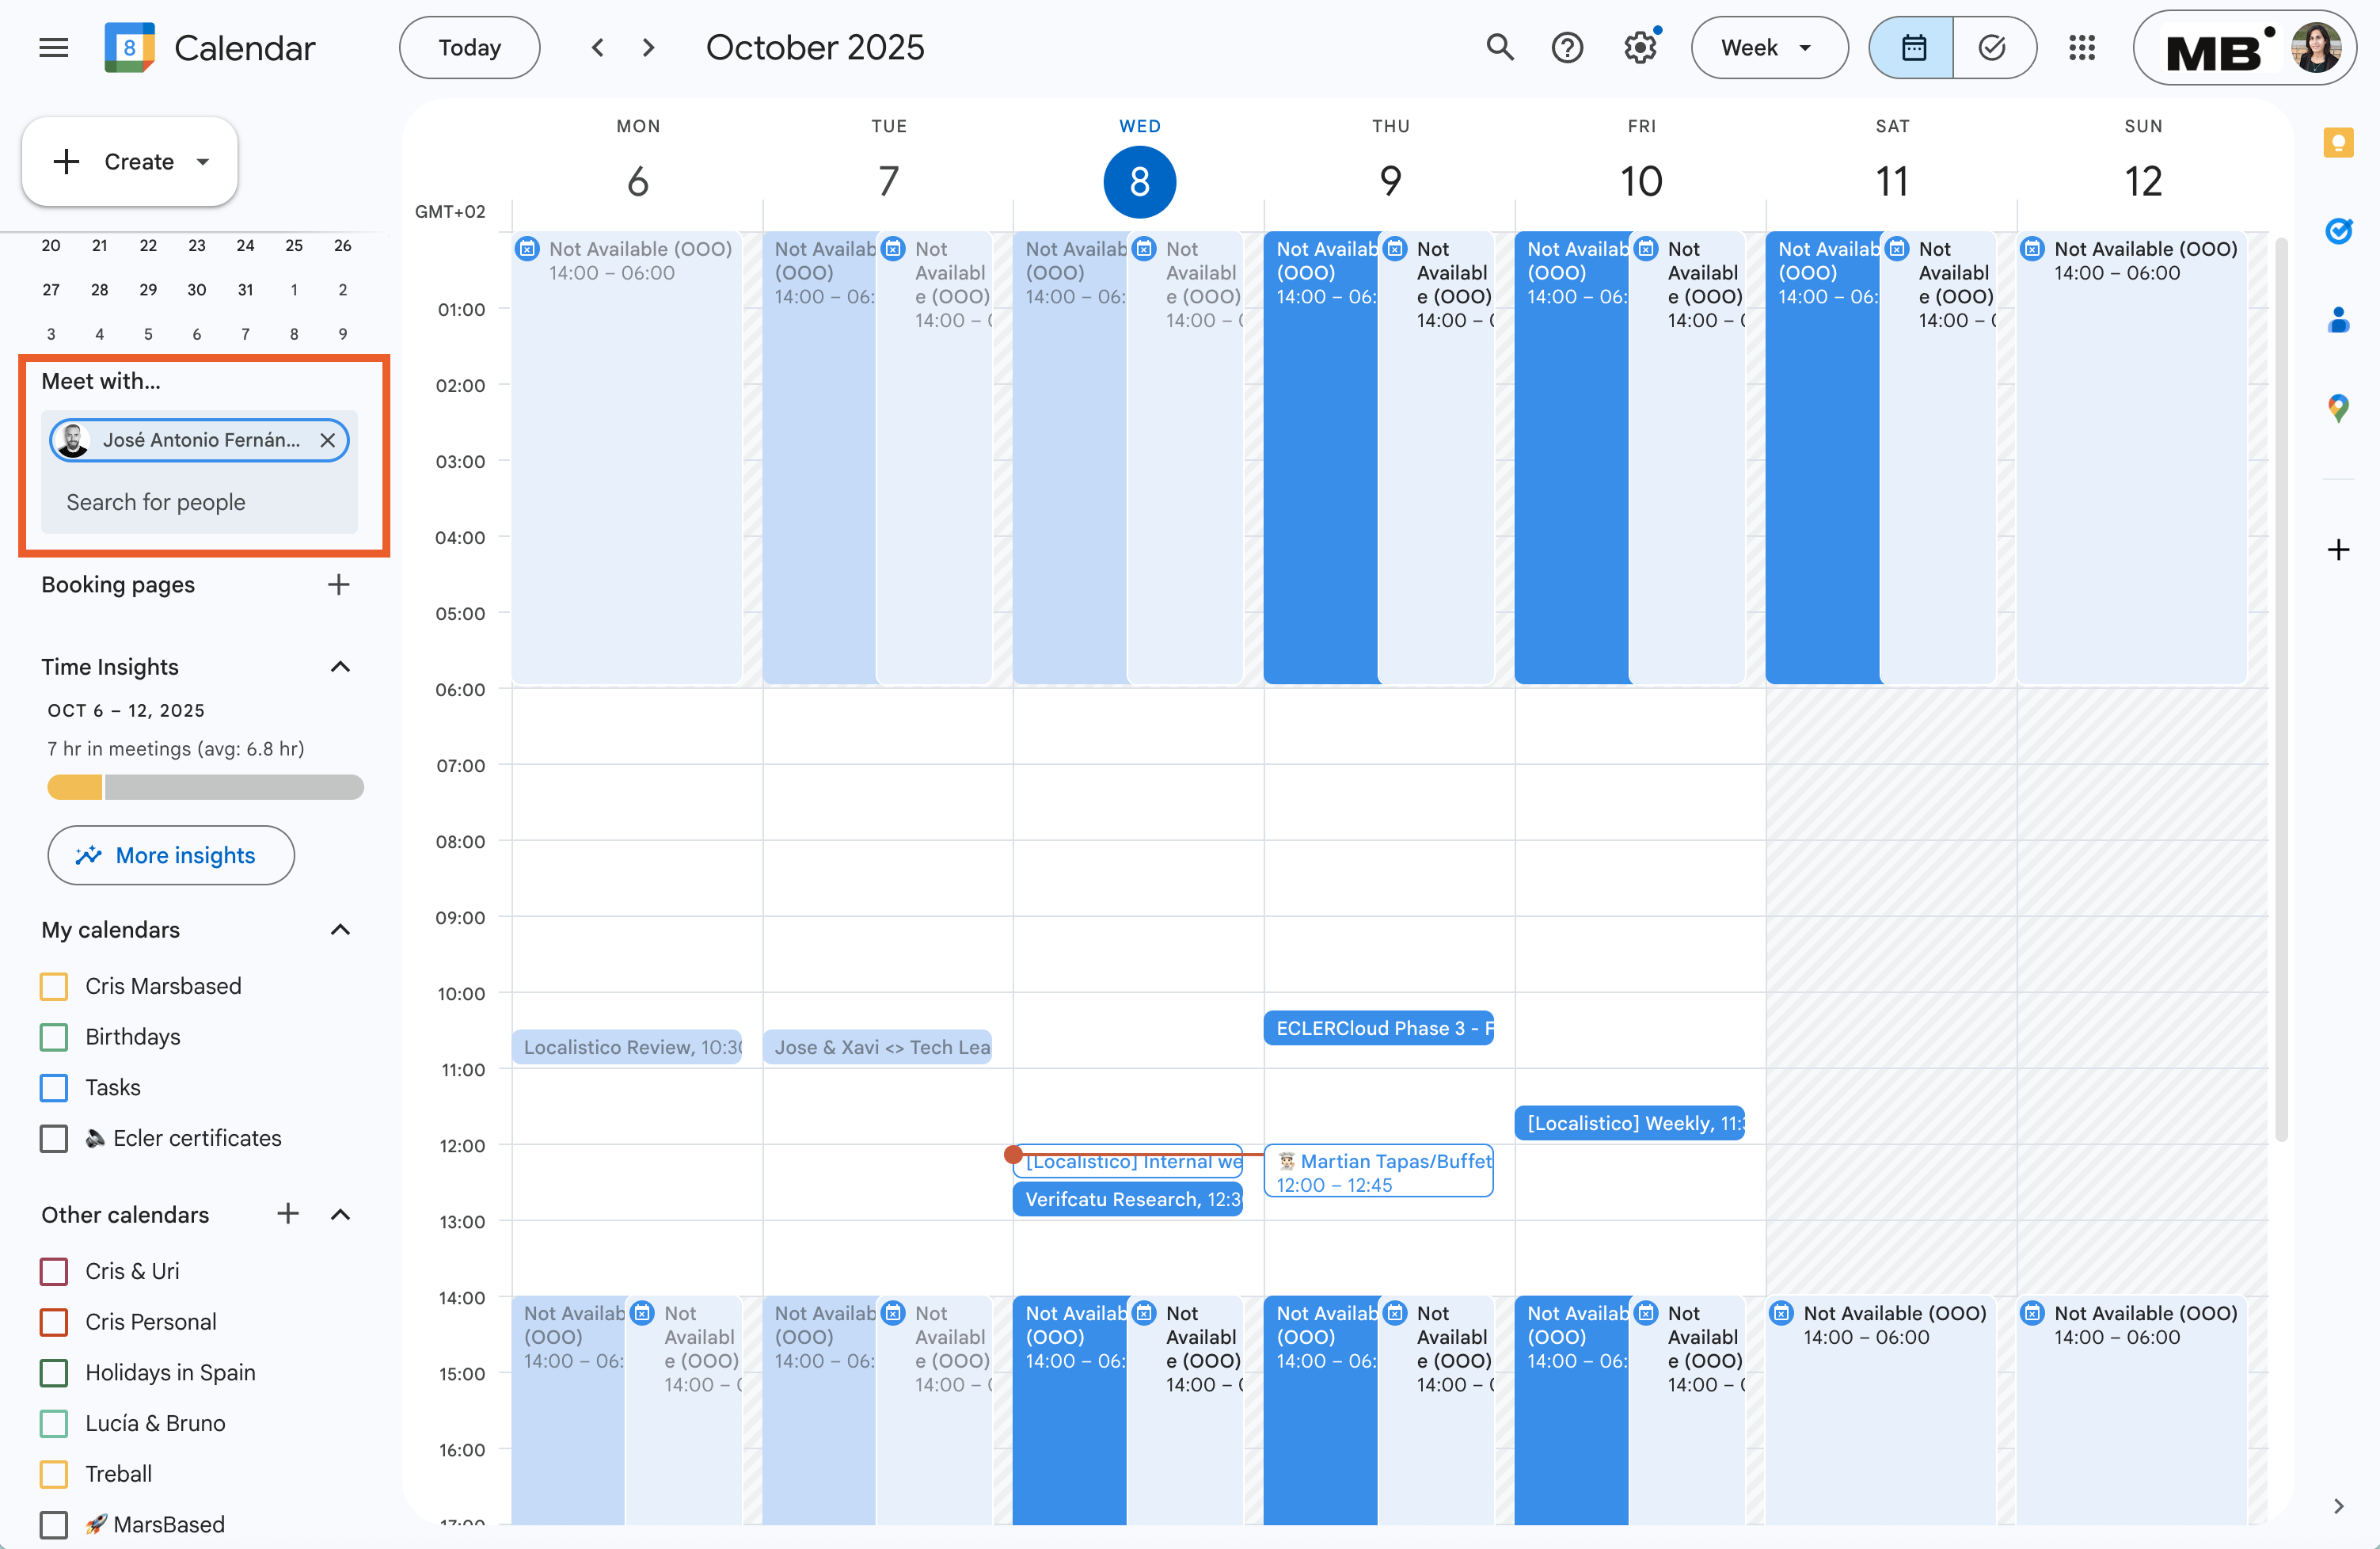Viewport: 2380px width, 1549px height.
Task: Open the main menu hamburger icon
Action: (x=54, y=47)
